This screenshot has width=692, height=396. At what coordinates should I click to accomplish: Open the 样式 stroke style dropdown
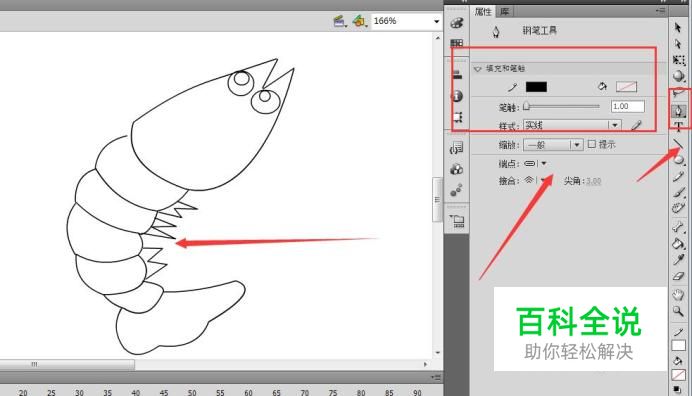(x=572, y=125)
